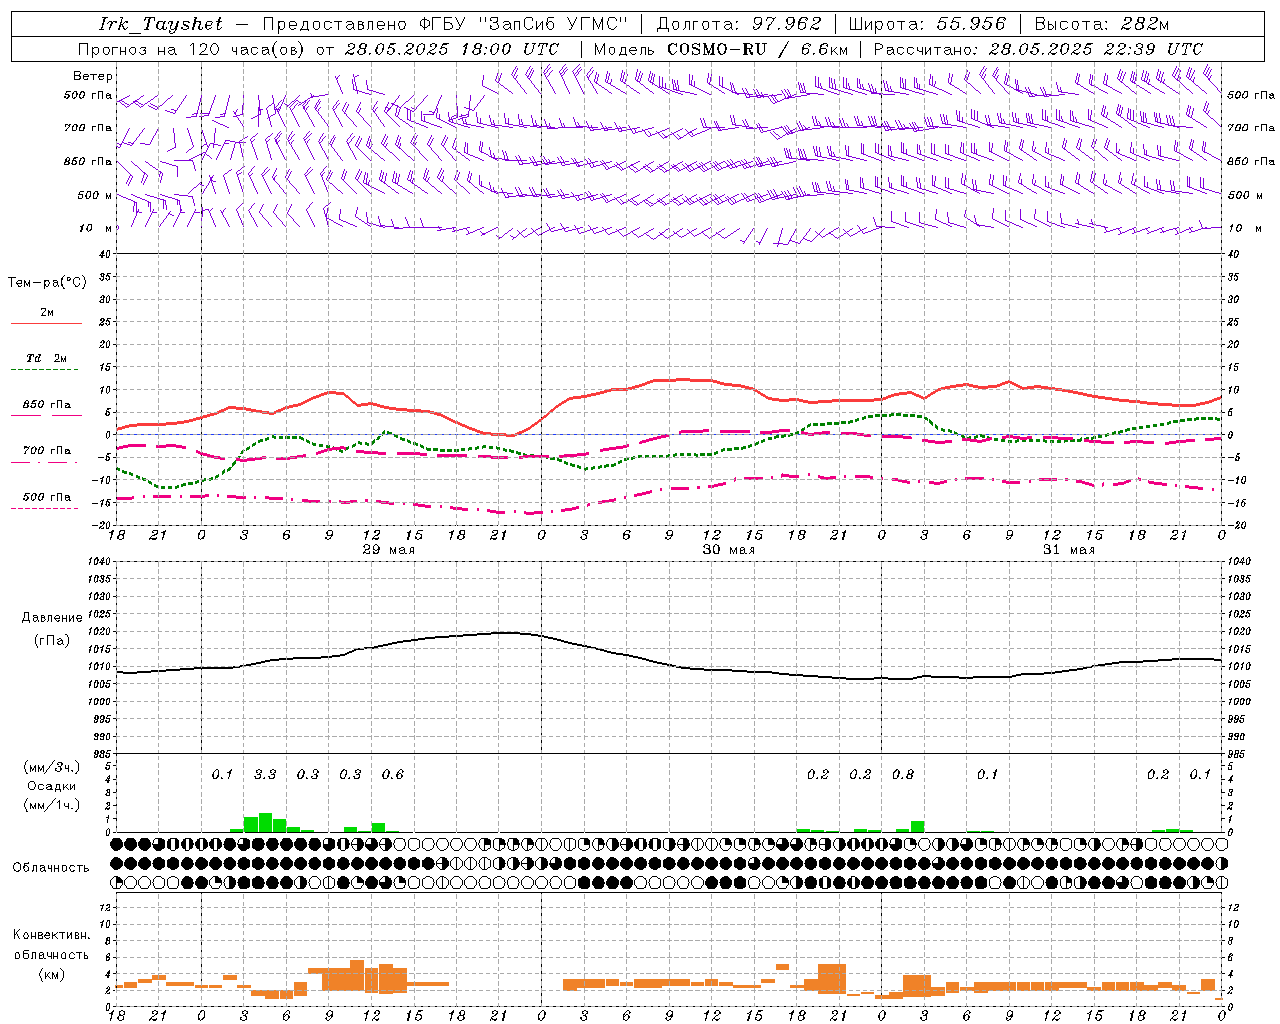1280x1024 pixels.
Task: Click the dashed line sample under Td 2м
Action: (44, 370)
